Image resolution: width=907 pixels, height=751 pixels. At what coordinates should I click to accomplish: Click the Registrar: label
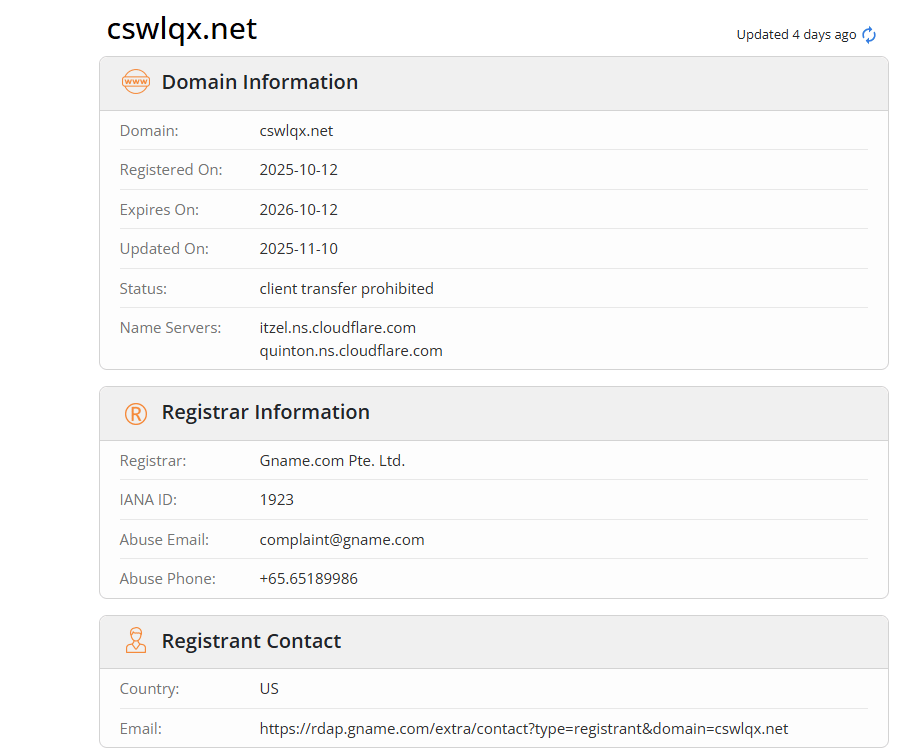click(153, 461)
